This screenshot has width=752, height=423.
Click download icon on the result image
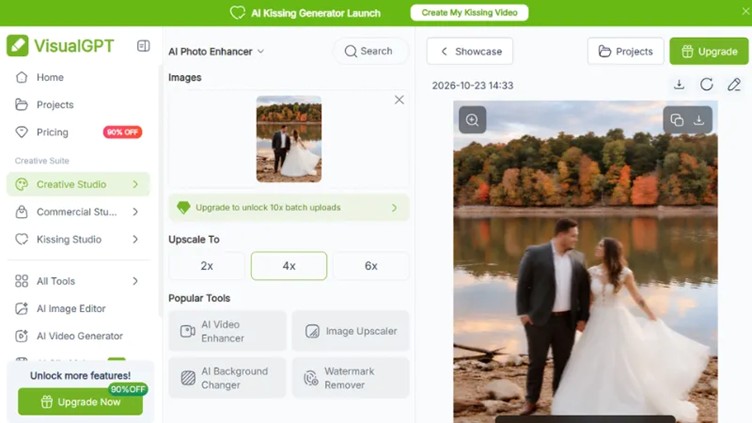pyautogui.click(x=699, y=120)
